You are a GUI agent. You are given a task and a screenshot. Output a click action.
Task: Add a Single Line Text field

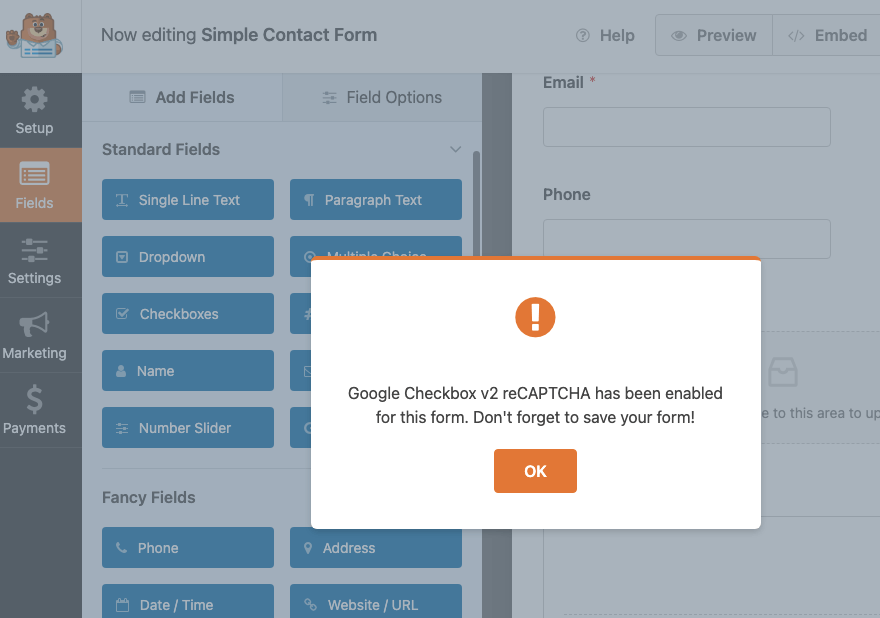click(188, 200)
